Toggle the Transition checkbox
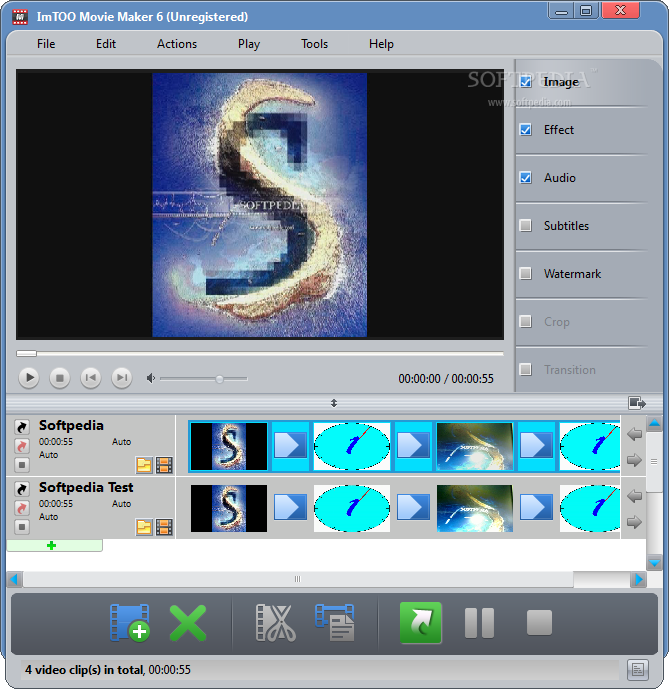This screenshot has height=689, width=669. click(526, 370)
